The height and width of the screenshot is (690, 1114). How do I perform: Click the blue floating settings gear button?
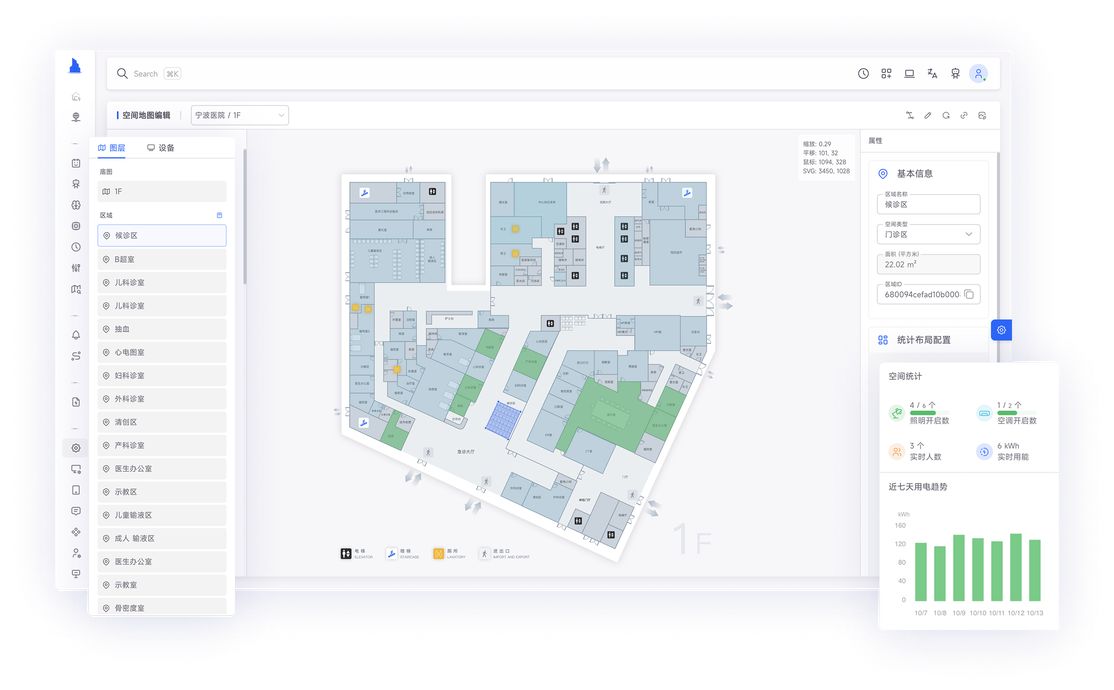(x=1001, y=330)
